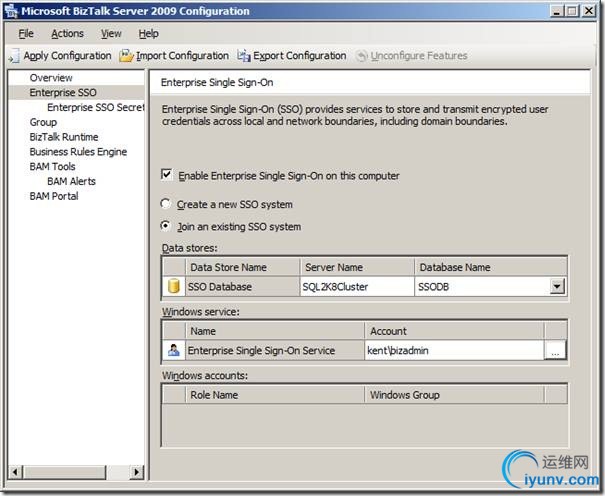Click the Windows Group column header
Screen dimensions: 605x496
click(454, 395)
